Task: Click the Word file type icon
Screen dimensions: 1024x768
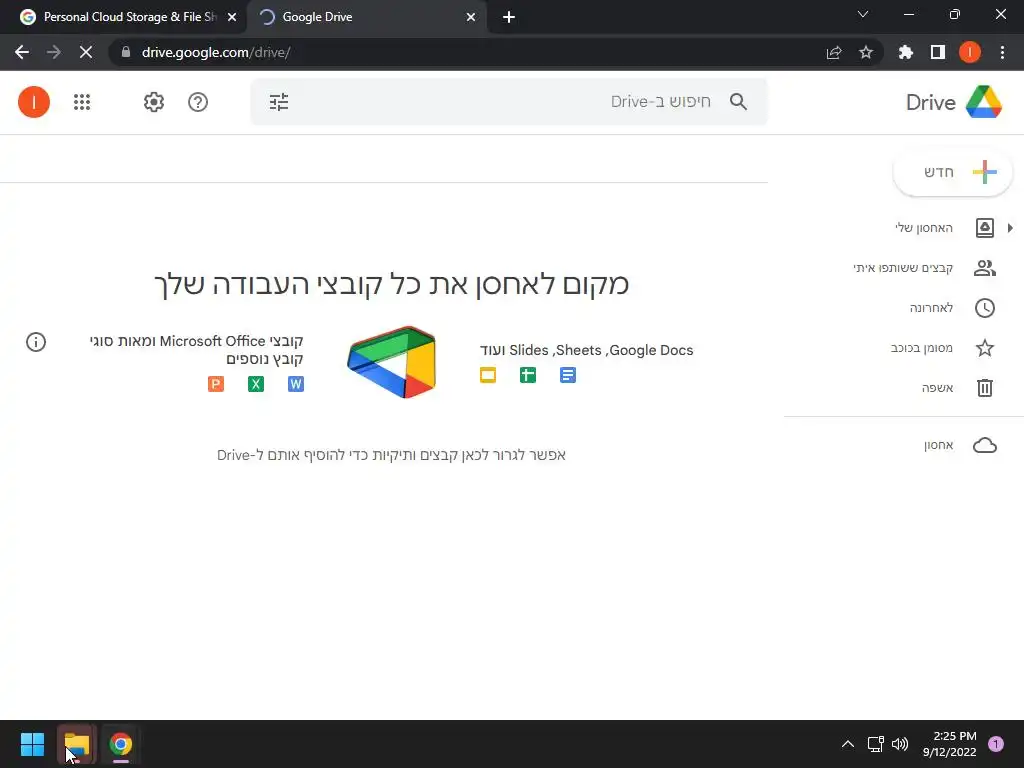Action: [x=296, y=384]
